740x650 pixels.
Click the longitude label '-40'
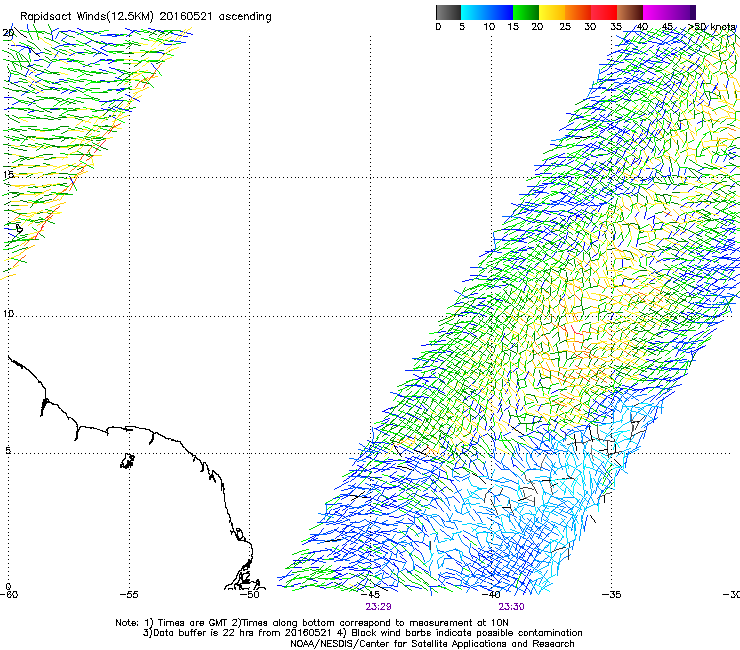pos(491,594)
